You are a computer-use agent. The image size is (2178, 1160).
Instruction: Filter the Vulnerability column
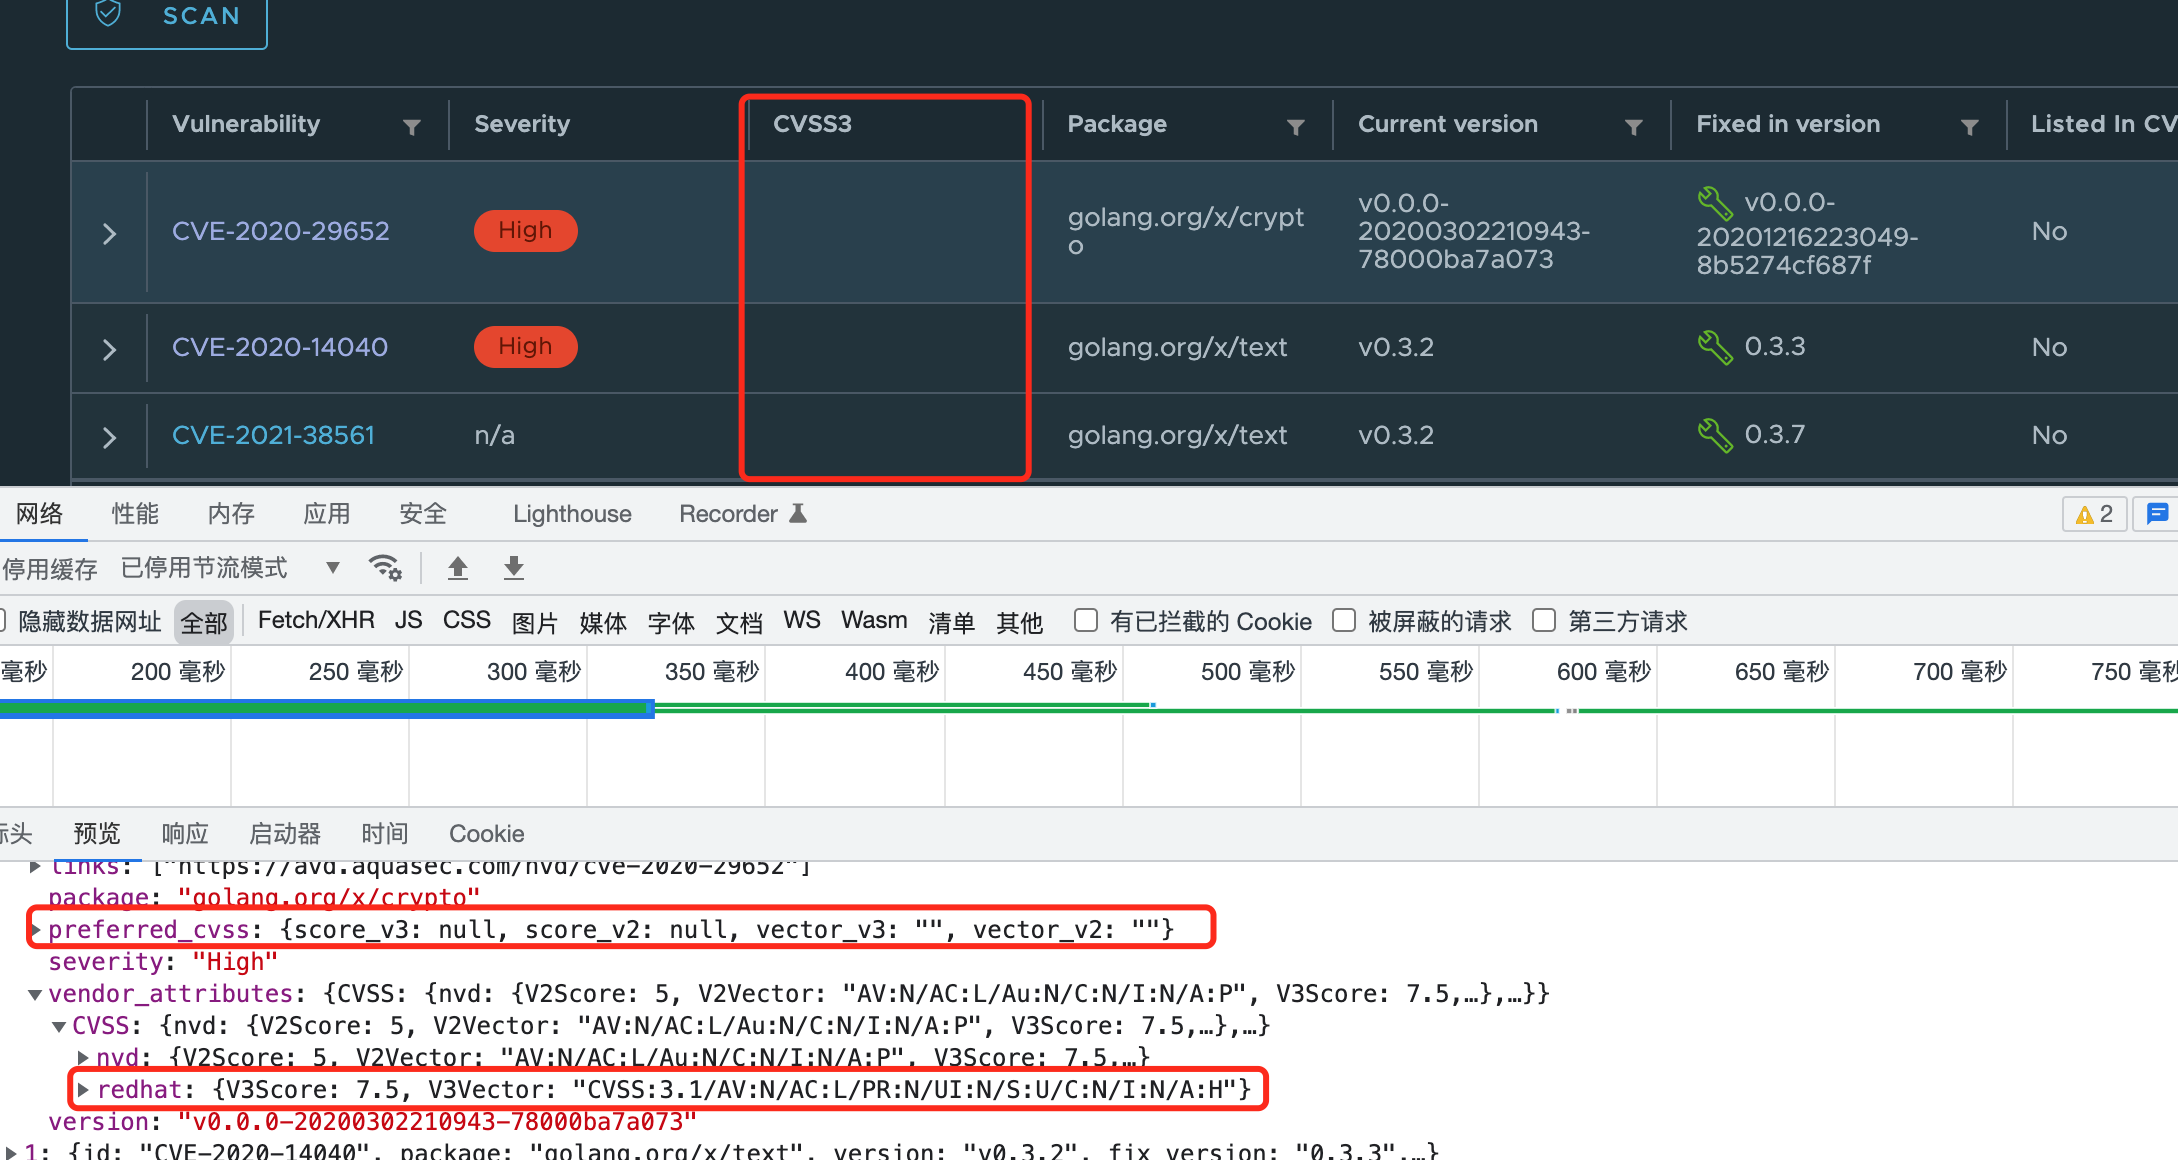pos(413,126)
